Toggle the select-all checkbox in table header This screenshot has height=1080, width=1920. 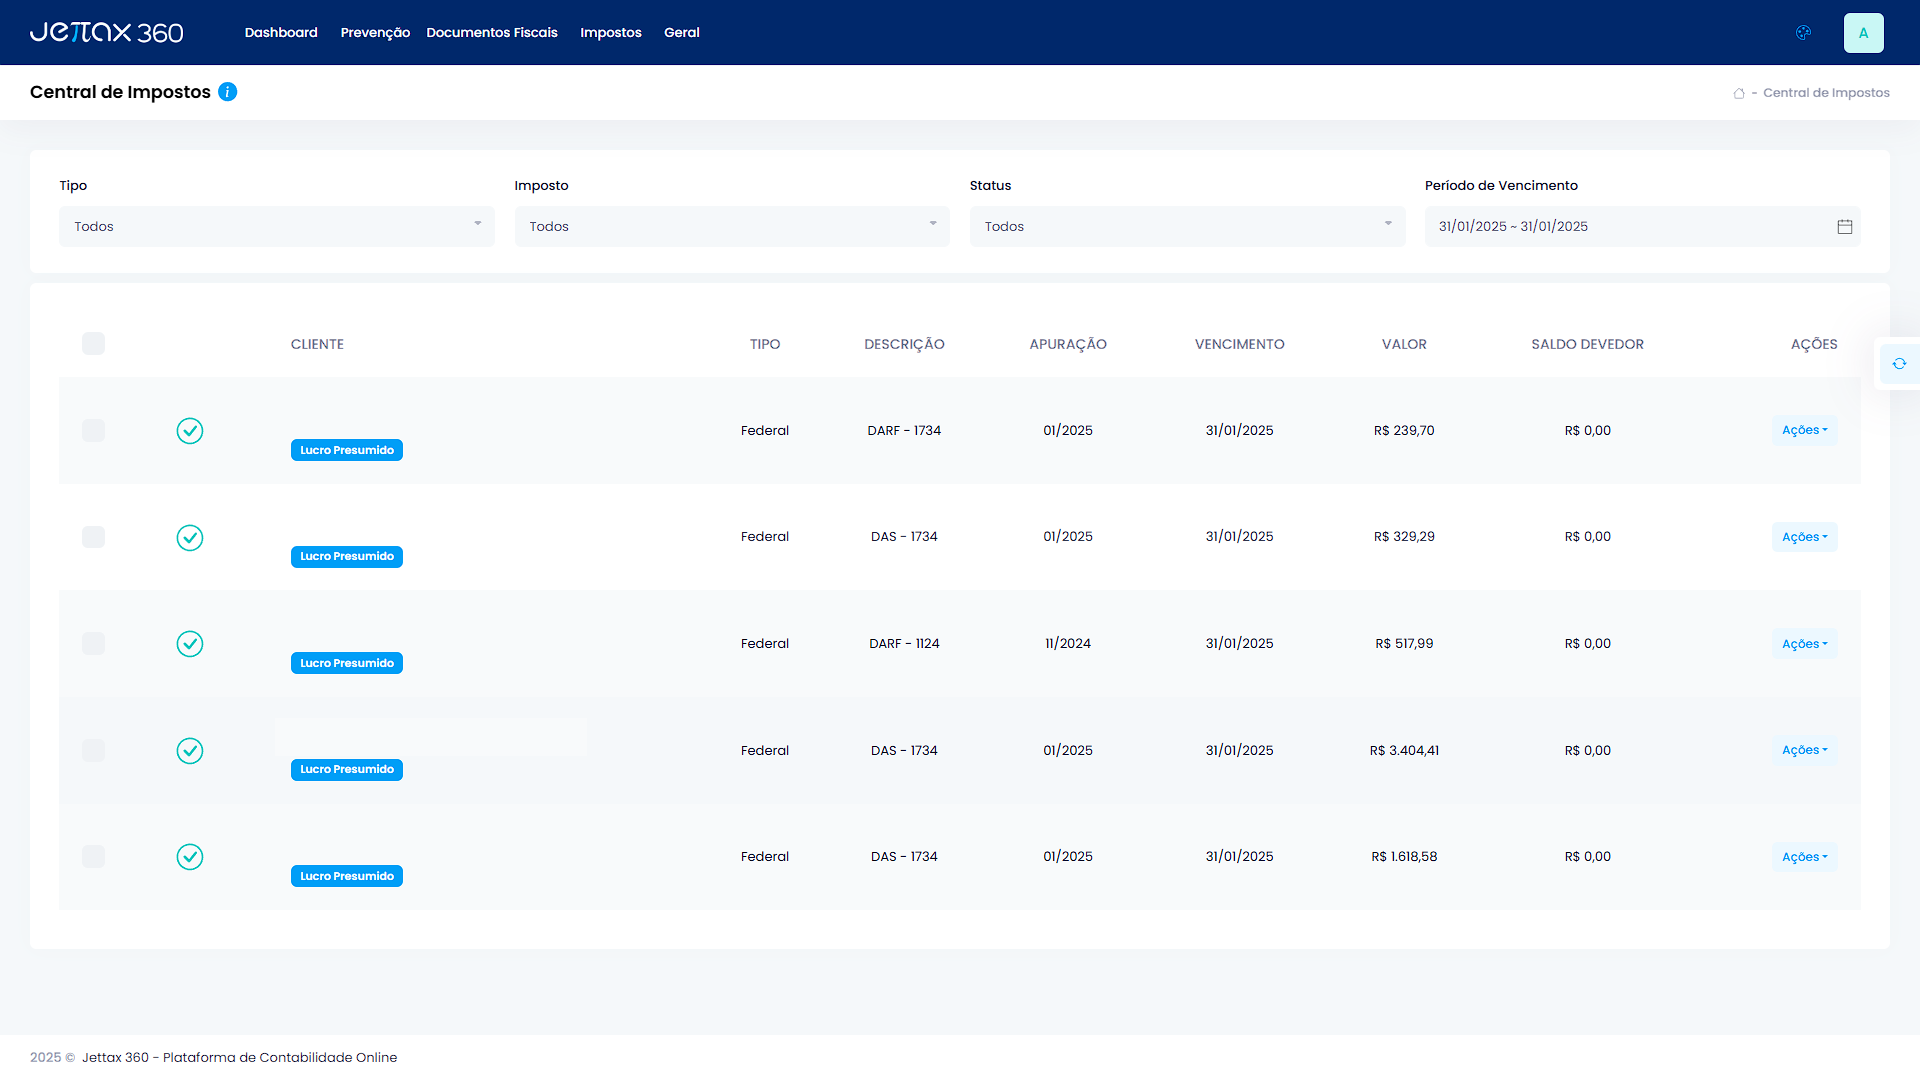(93, 344)
